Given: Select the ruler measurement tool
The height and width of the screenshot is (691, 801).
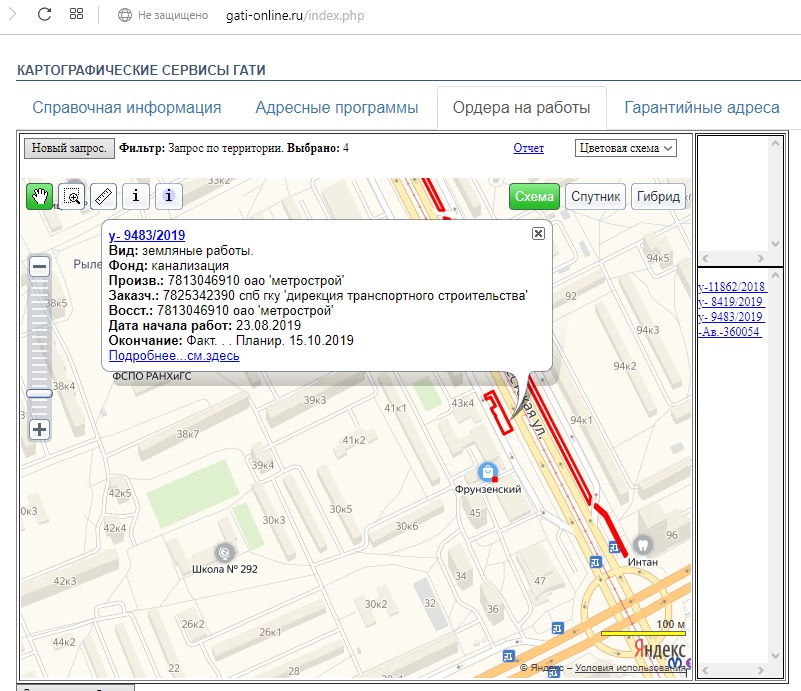Looking at the screenshot, I should [x=103, y=196].
